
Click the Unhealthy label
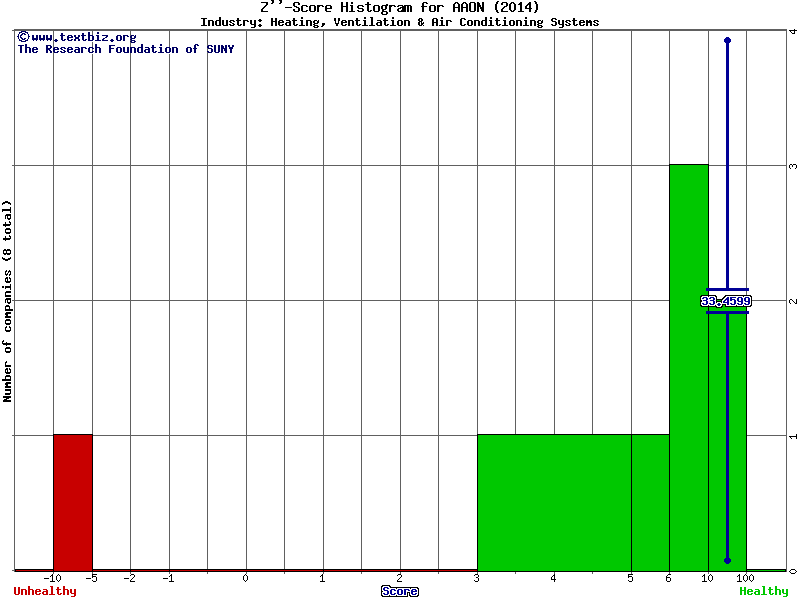coord(44,591)
